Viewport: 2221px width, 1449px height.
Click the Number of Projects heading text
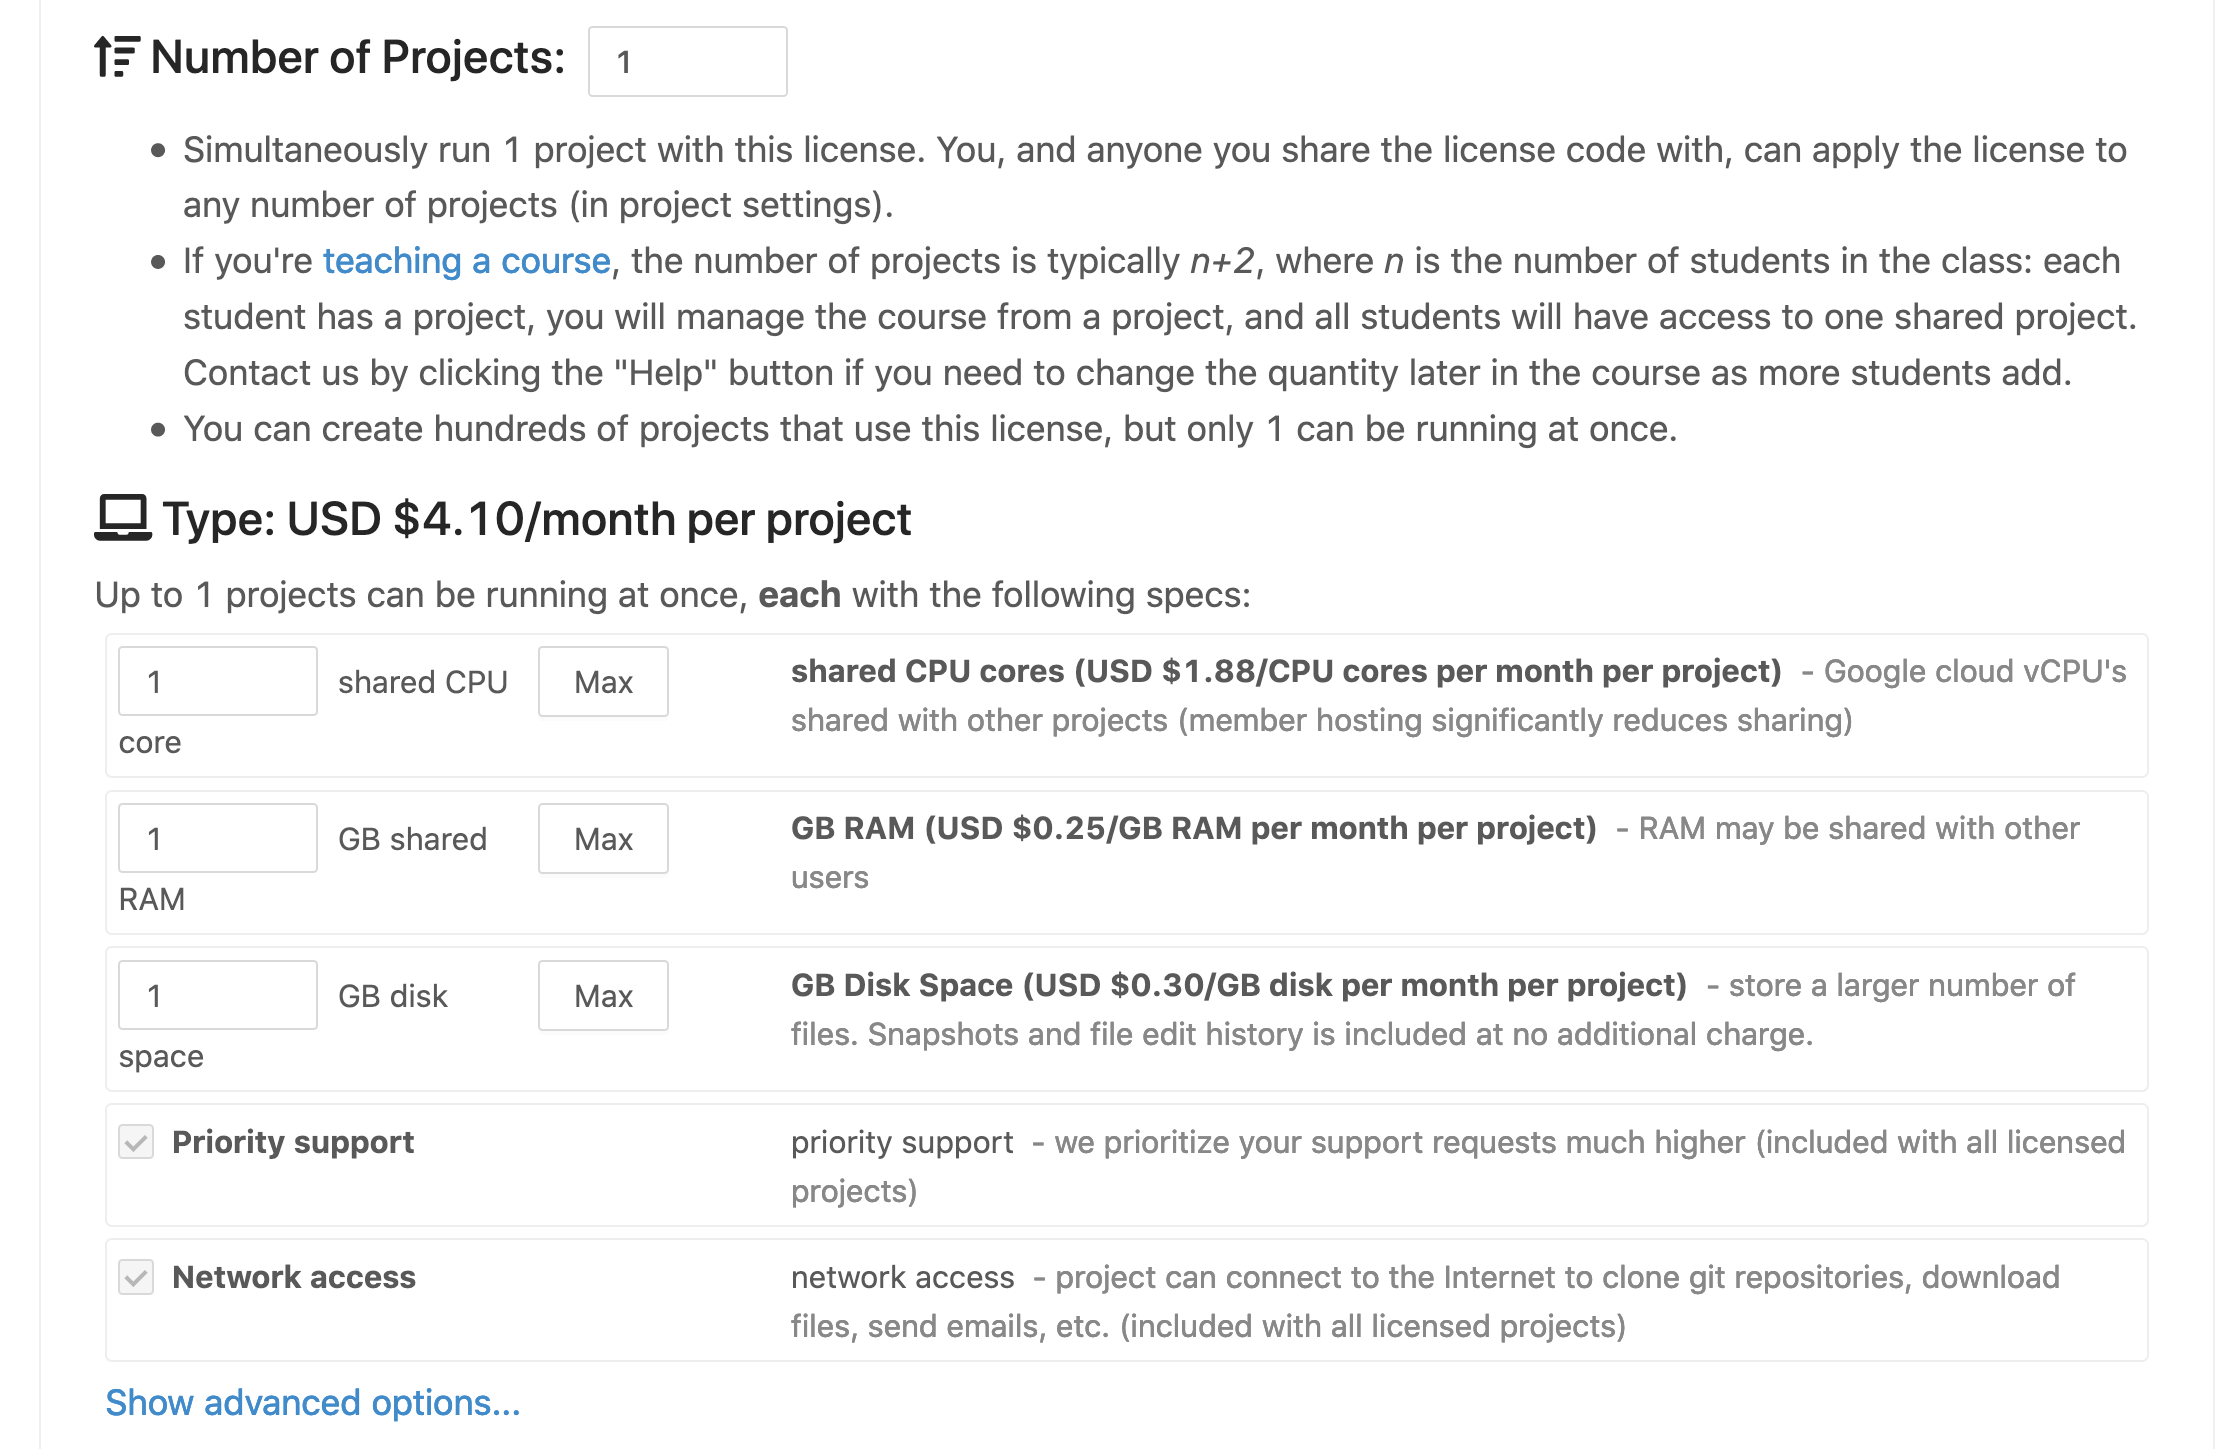(x=357, y=58)
